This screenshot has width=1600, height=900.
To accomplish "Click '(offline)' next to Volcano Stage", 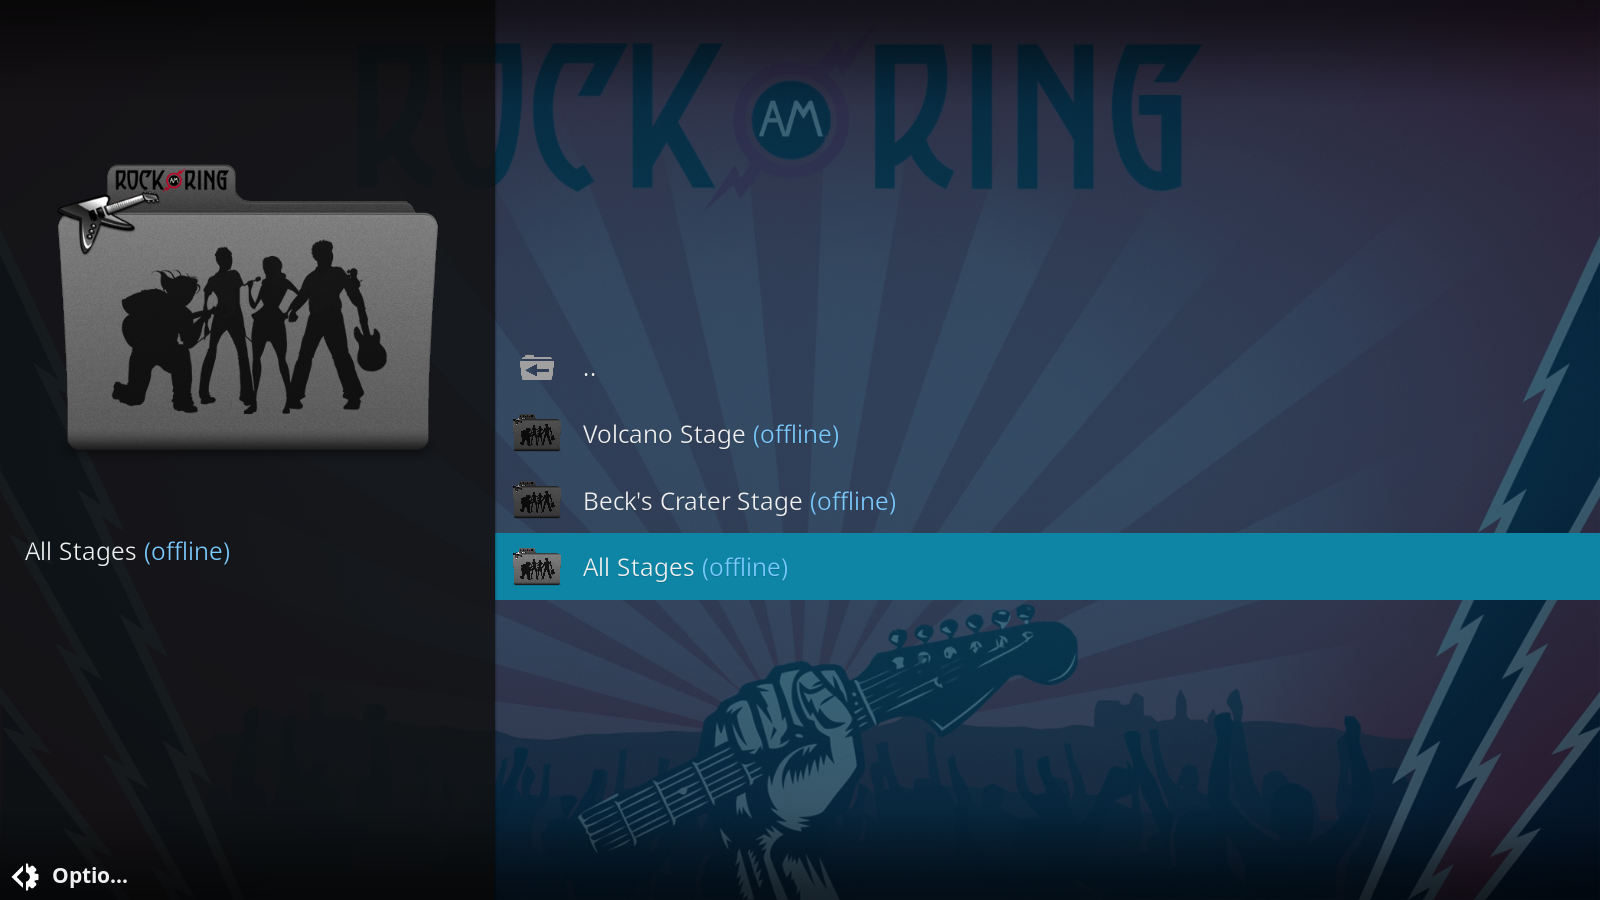I will point(796,435).
